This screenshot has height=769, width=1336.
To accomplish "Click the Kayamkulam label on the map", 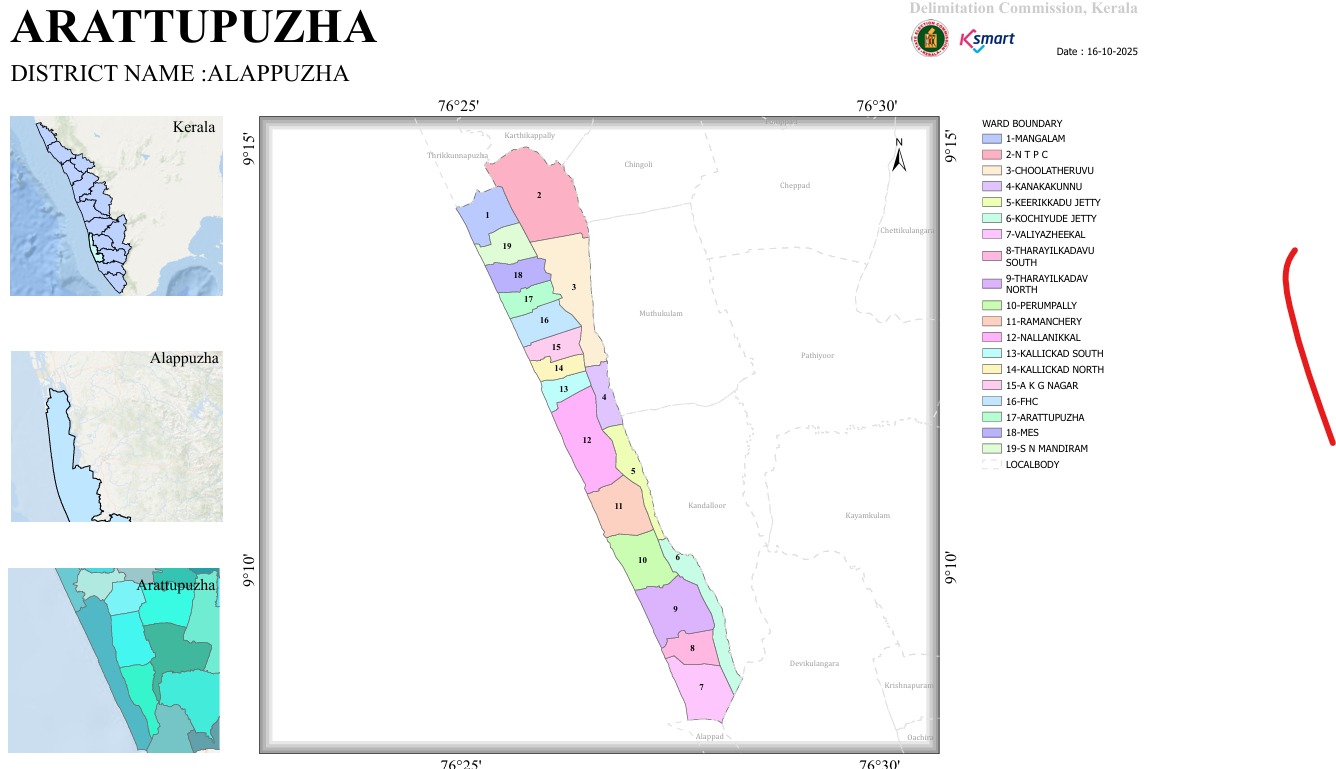I will coord(867,516).
